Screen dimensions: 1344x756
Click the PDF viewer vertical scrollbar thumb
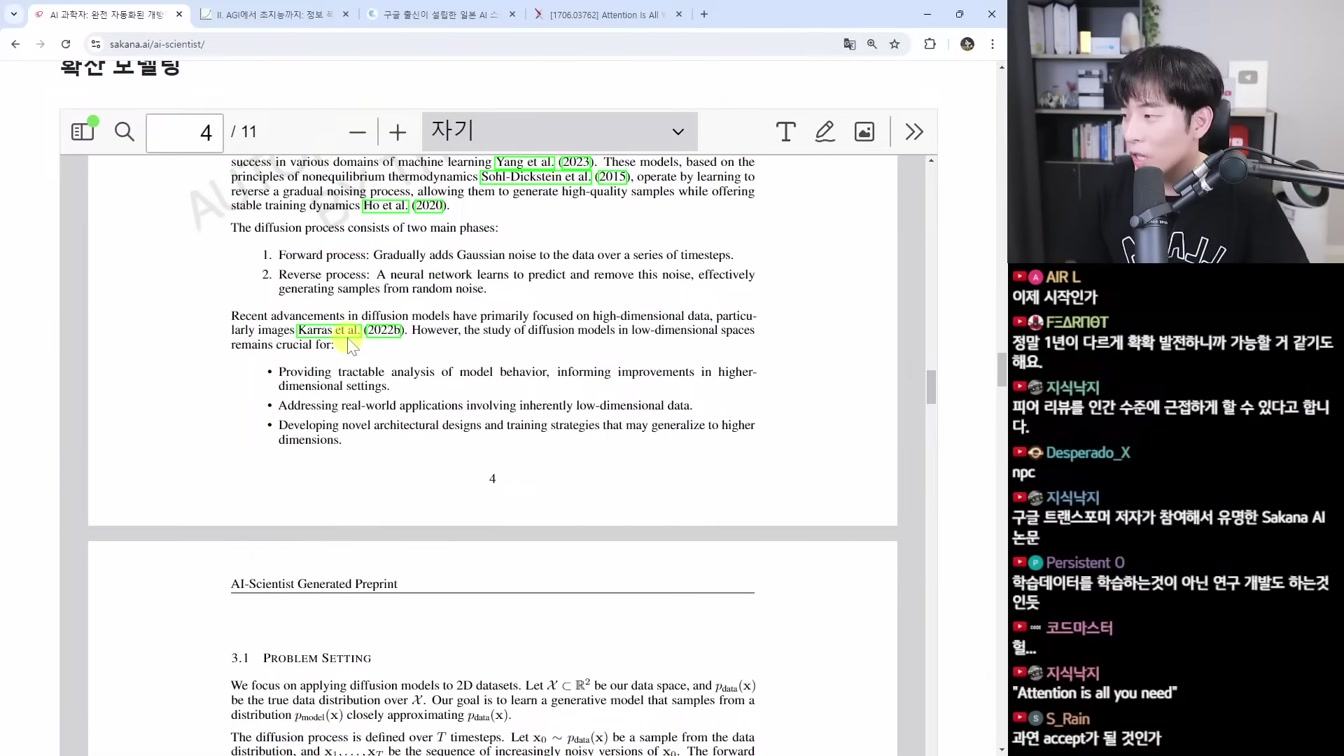pos(931,387)
